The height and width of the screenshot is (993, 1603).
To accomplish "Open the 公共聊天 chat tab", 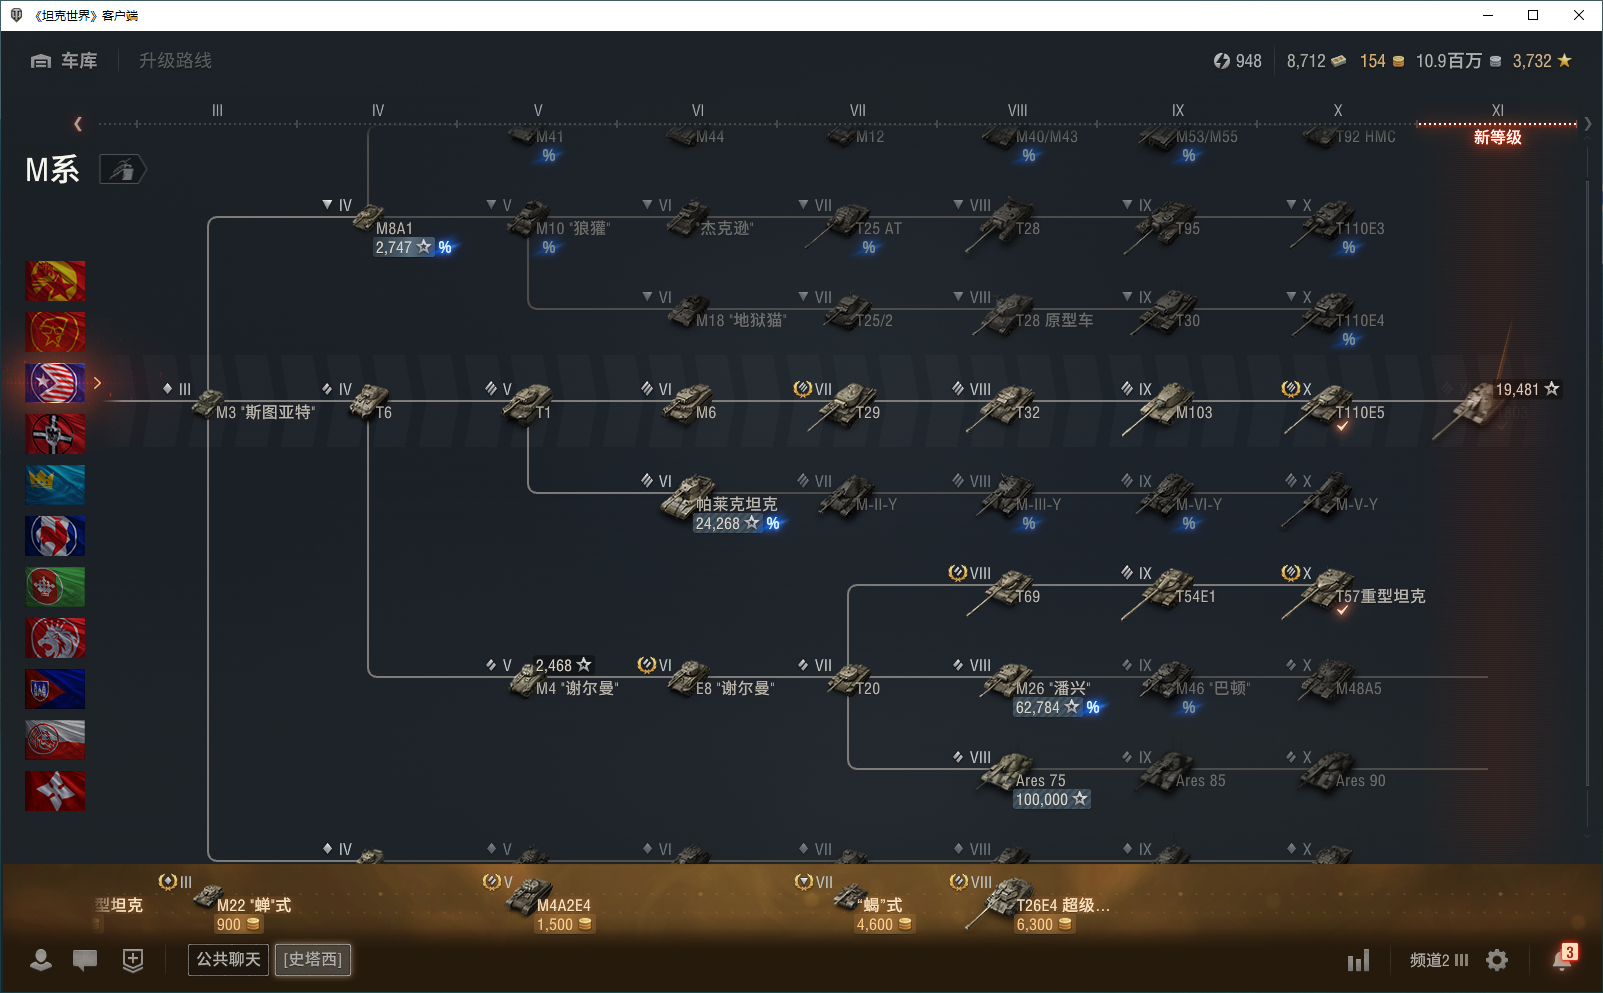I will (x=228, y=960).
